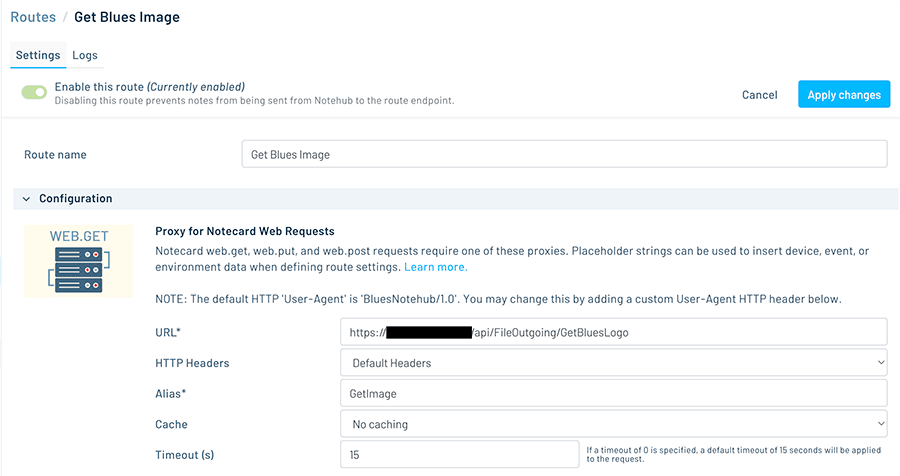
Task: Click the Route name label
Action: (x=55, y=154)
